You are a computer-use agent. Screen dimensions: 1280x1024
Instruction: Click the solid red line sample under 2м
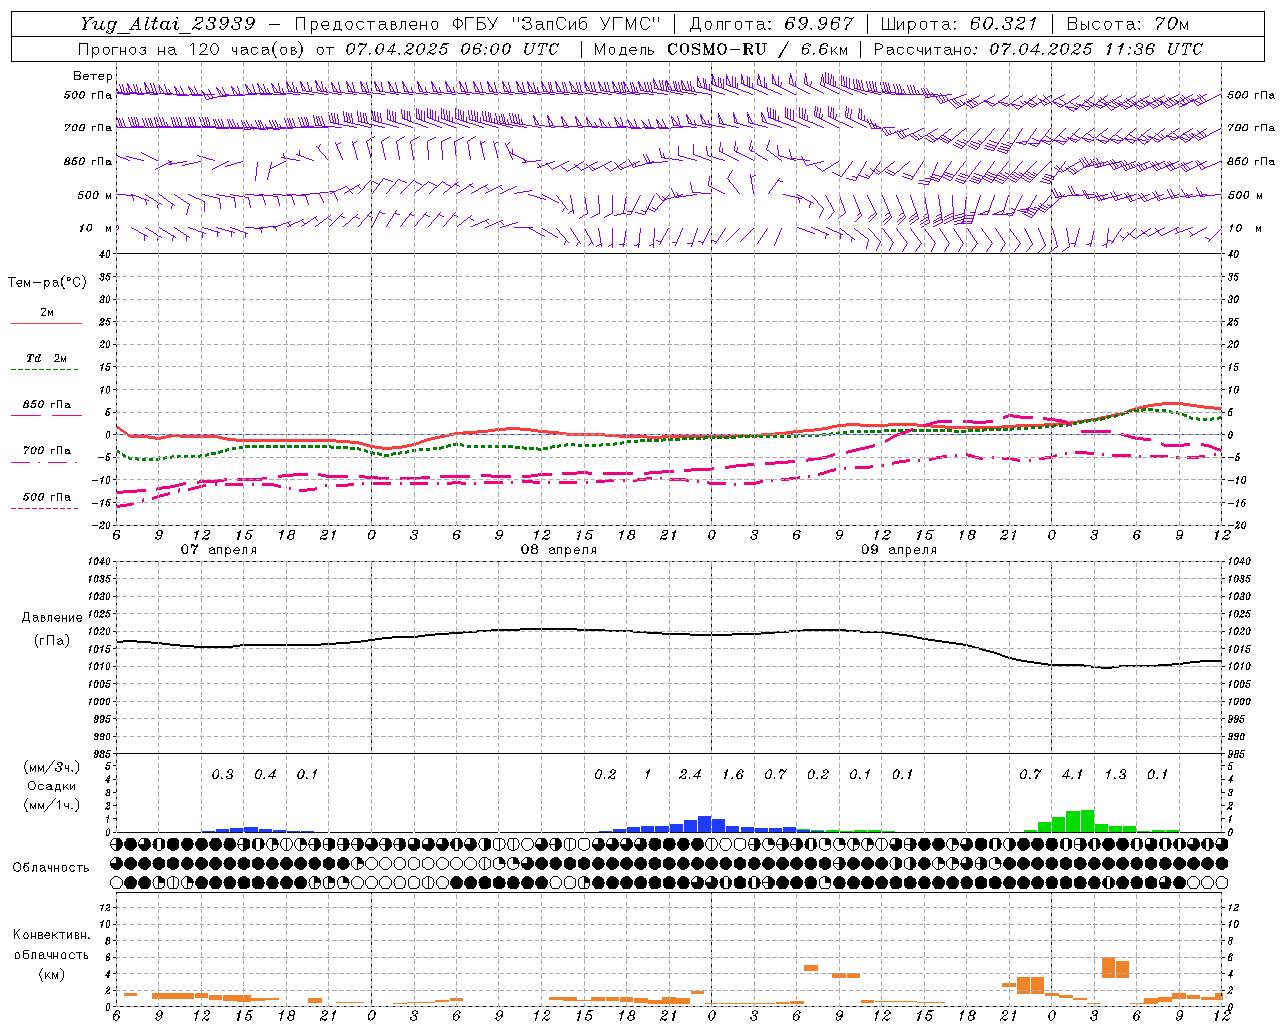(46, 323)
